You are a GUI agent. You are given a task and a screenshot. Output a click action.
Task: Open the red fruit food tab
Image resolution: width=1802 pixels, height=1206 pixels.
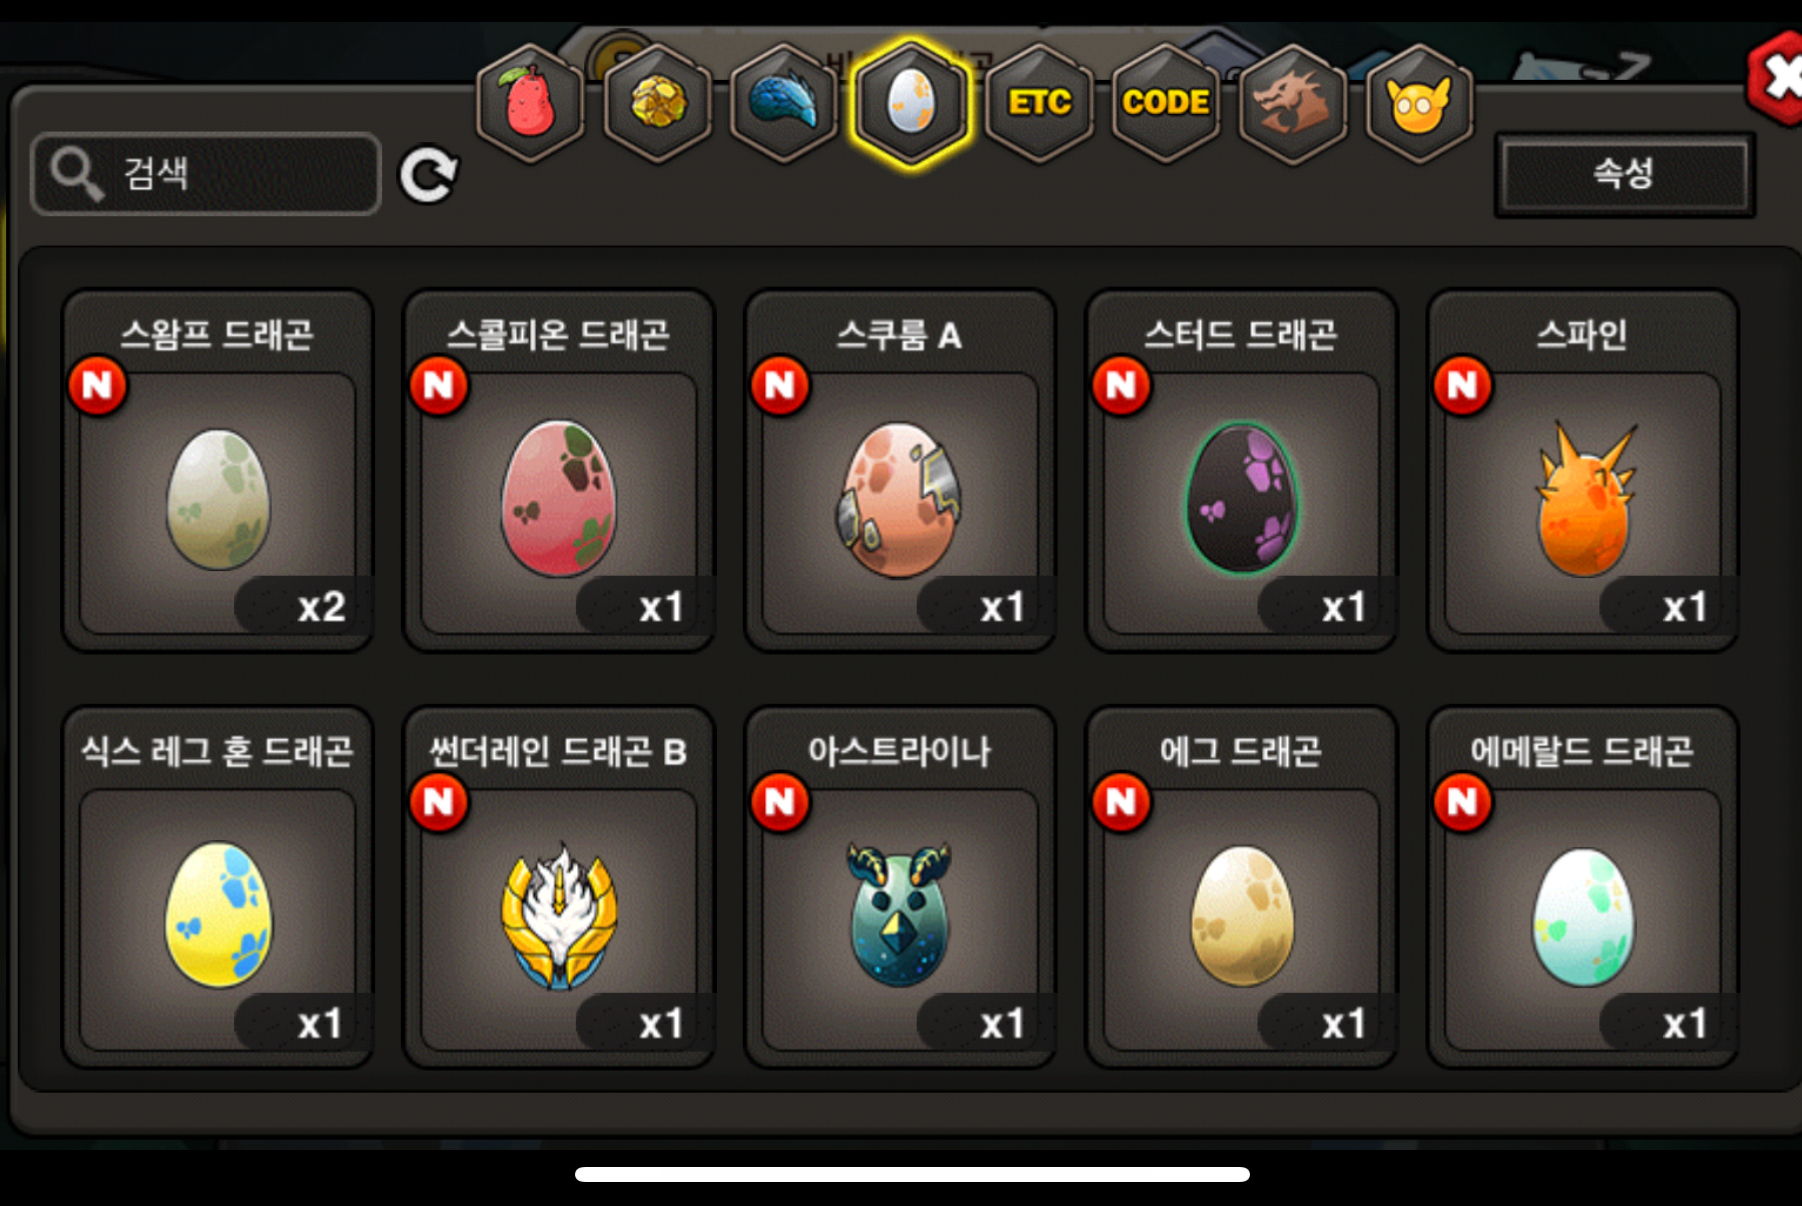point(530,103)
